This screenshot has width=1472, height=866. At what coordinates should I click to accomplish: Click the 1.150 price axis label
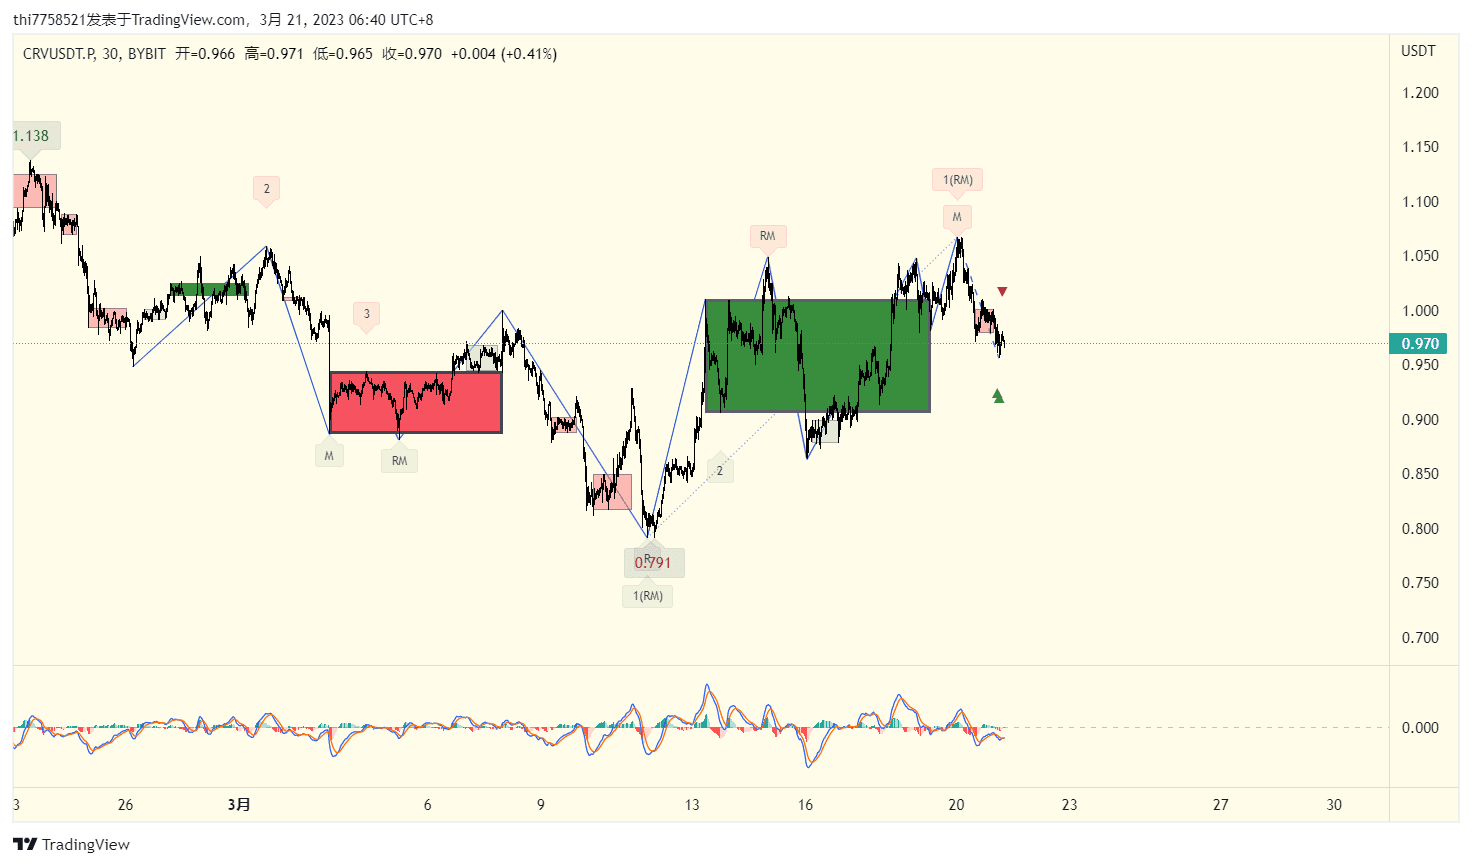1420,147
